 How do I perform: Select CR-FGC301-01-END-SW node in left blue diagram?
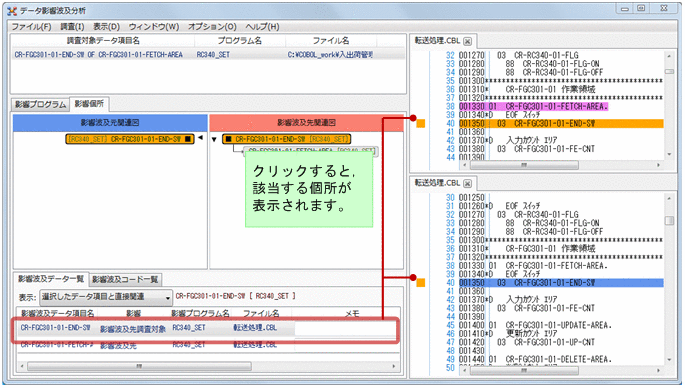click(x=130, y=139)
